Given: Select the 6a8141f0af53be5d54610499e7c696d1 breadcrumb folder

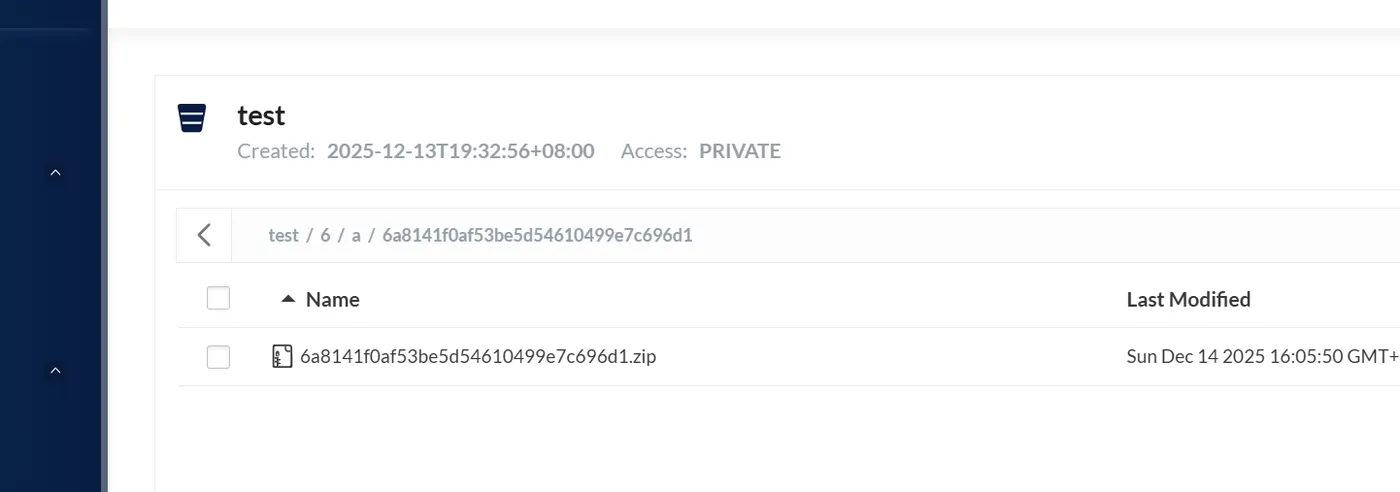Looking at the screenshot, I should click(537, 236).
